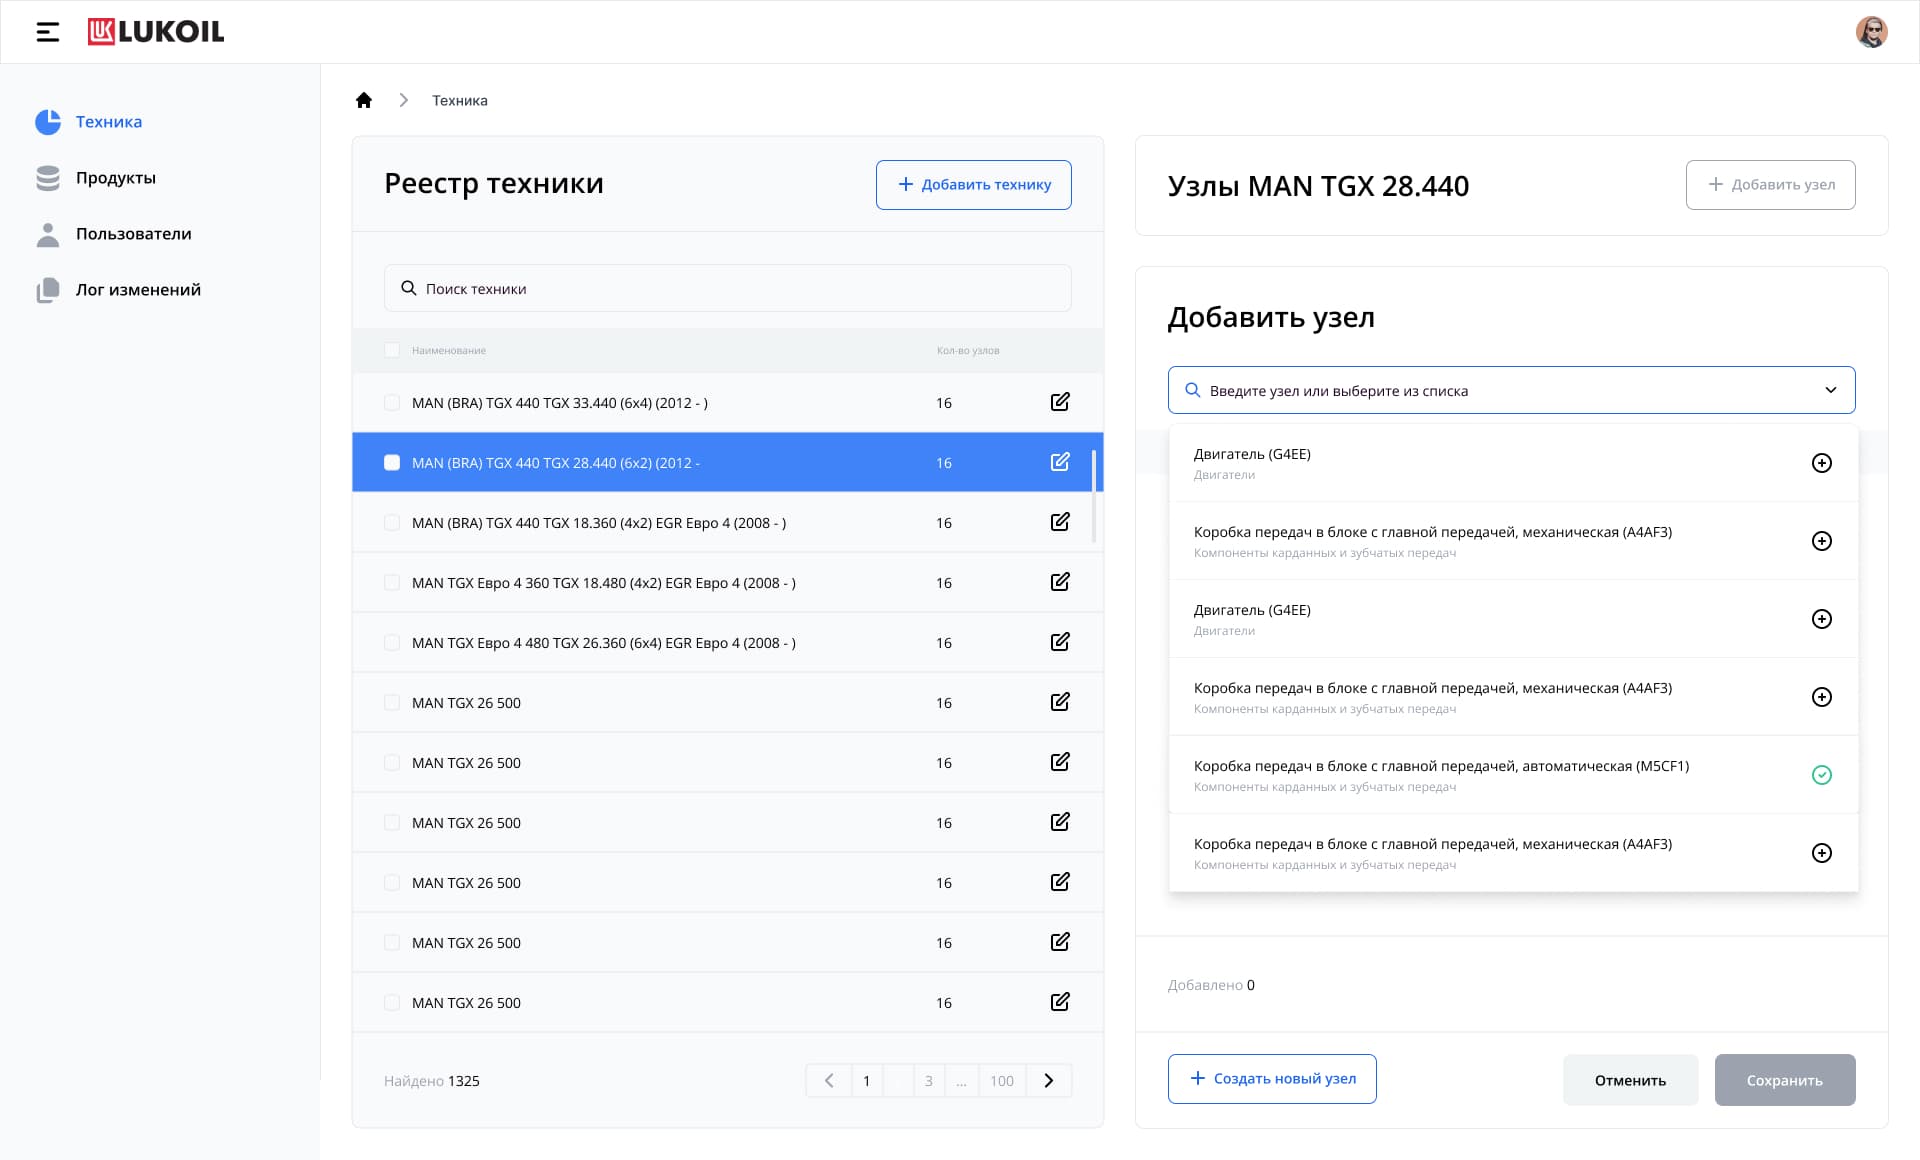Edit MAN TGX 18.360 (4x2) row
Image resolution: width=1920 pixels, height=1160 pixels.
(1060, 522)
